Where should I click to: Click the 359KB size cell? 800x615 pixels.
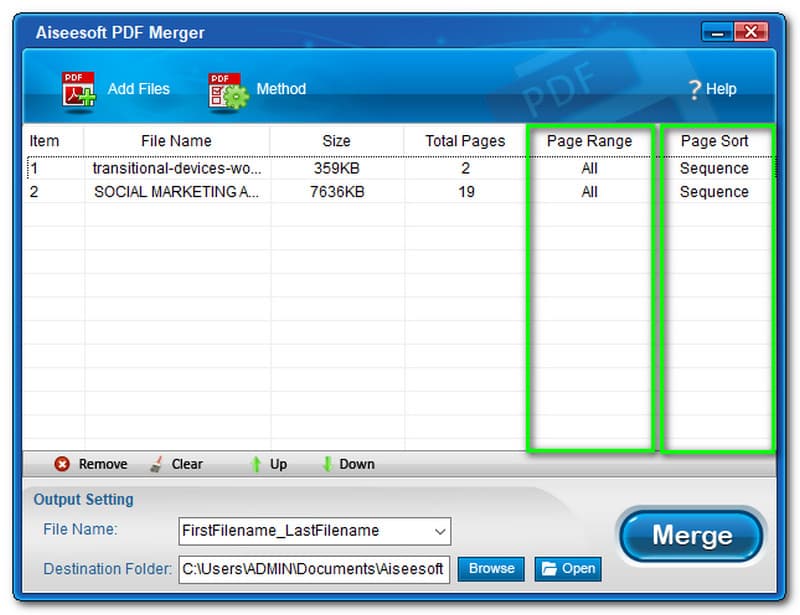point(337,168)
